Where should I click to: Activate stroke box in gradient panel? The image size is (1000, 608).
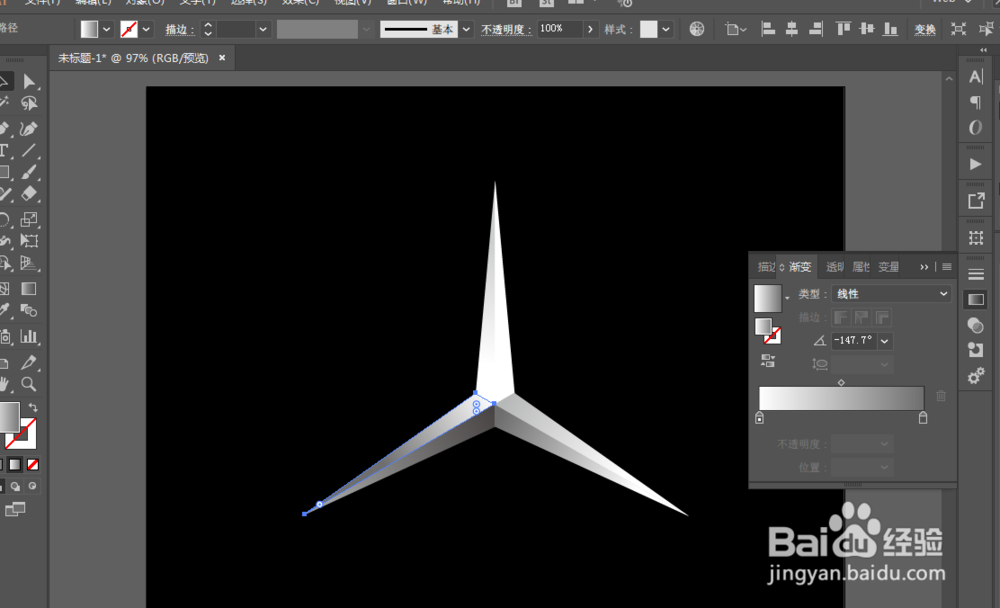point(773,336)
